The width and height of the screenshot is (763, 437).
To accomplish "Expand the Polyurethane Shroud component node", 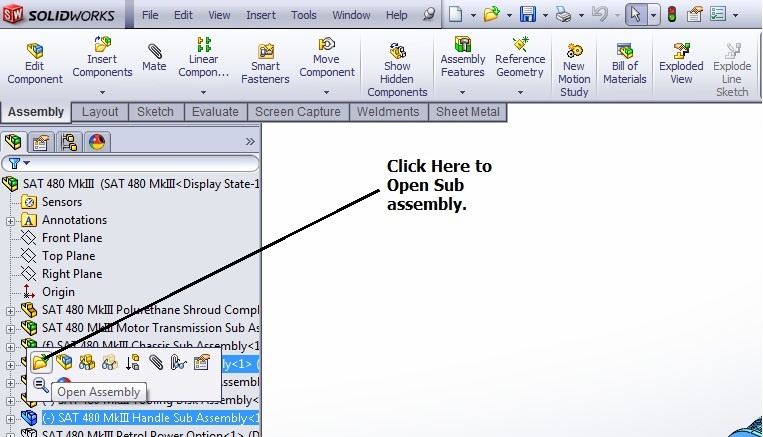I will (10, 311).
